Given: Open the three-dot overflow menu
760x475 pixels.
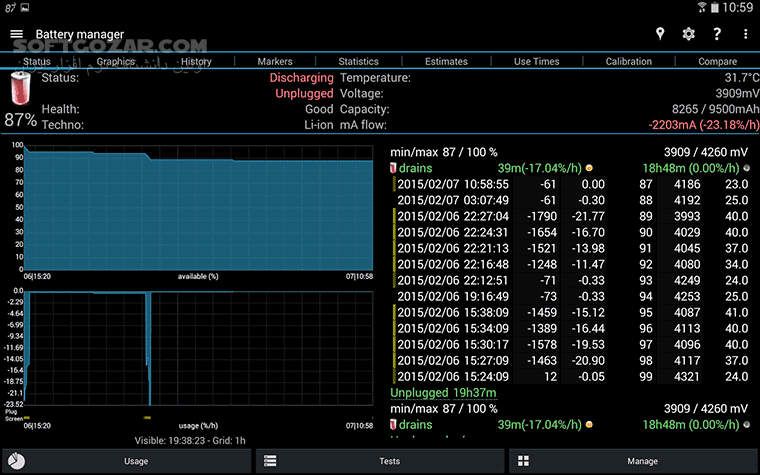Looking at the screenshot, I should click(745, 34).
